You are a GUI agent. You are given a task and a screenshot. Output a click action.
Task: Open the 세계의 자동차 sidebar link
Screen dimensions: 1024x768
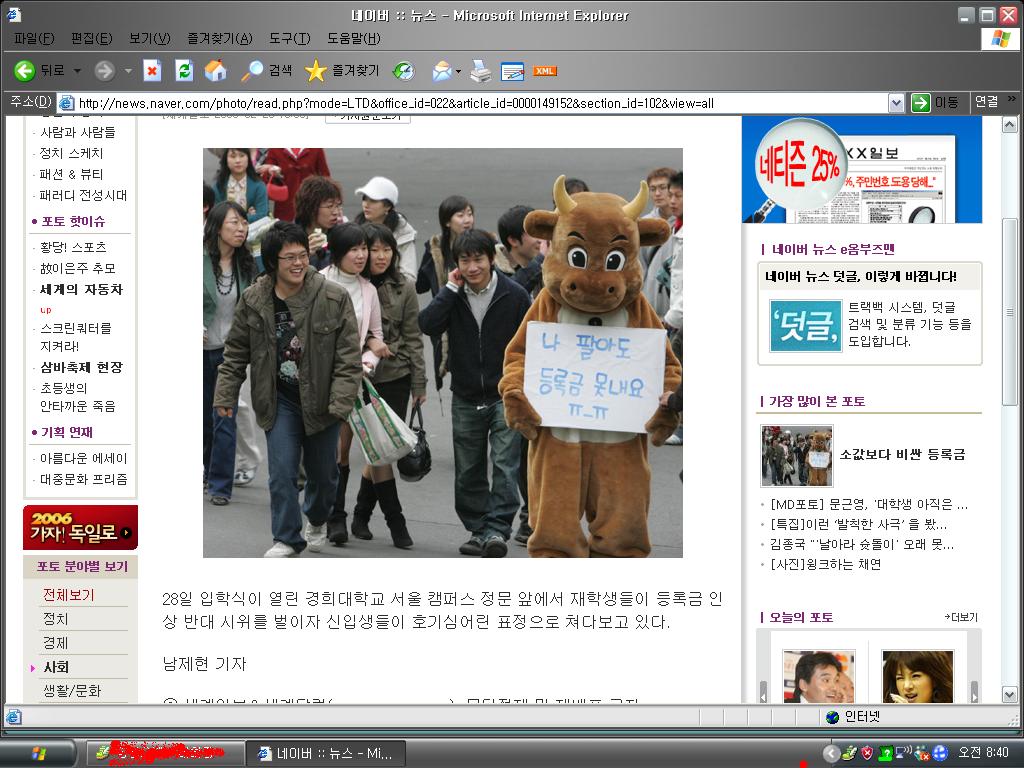pos(81,289)
